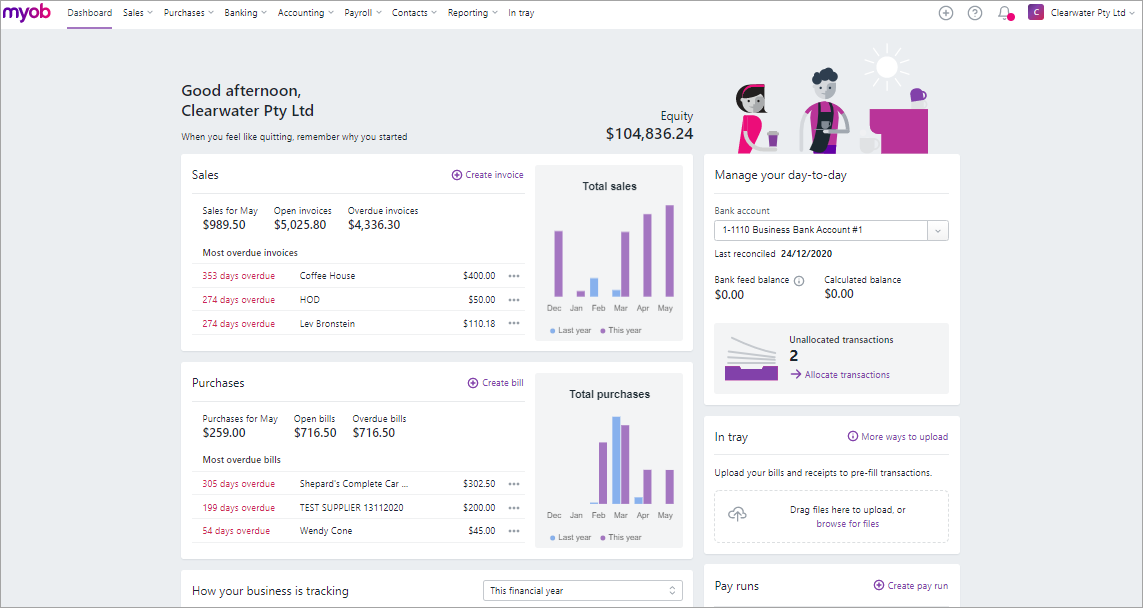The width and height of the screenshot is (1143, 608).
Task: Click the Purchases for May $259.00 amount
Action: coord(224,433)
